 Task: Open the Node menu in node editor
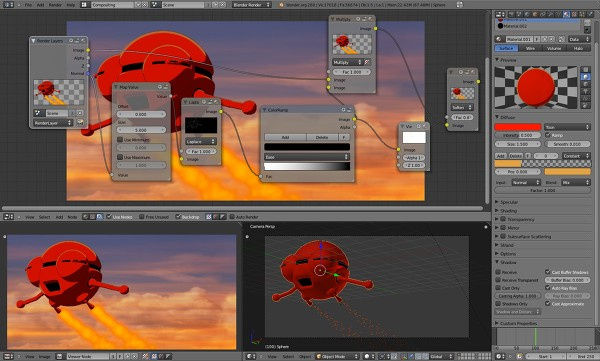click(72, 217)
